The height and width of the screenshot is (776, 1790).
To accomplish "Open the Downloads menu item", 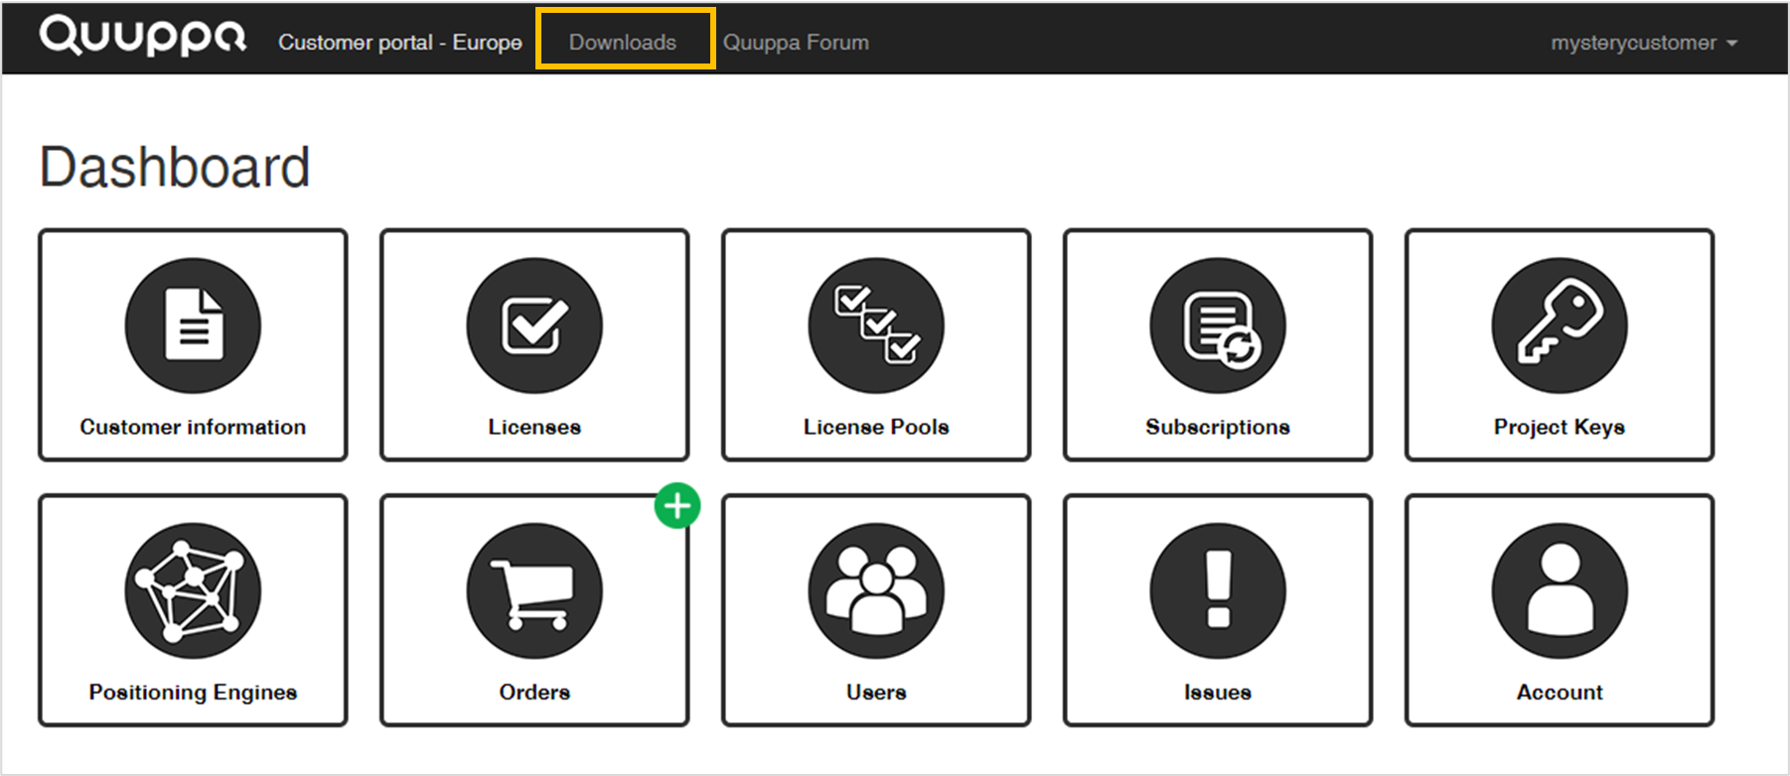I will [623, 42].
